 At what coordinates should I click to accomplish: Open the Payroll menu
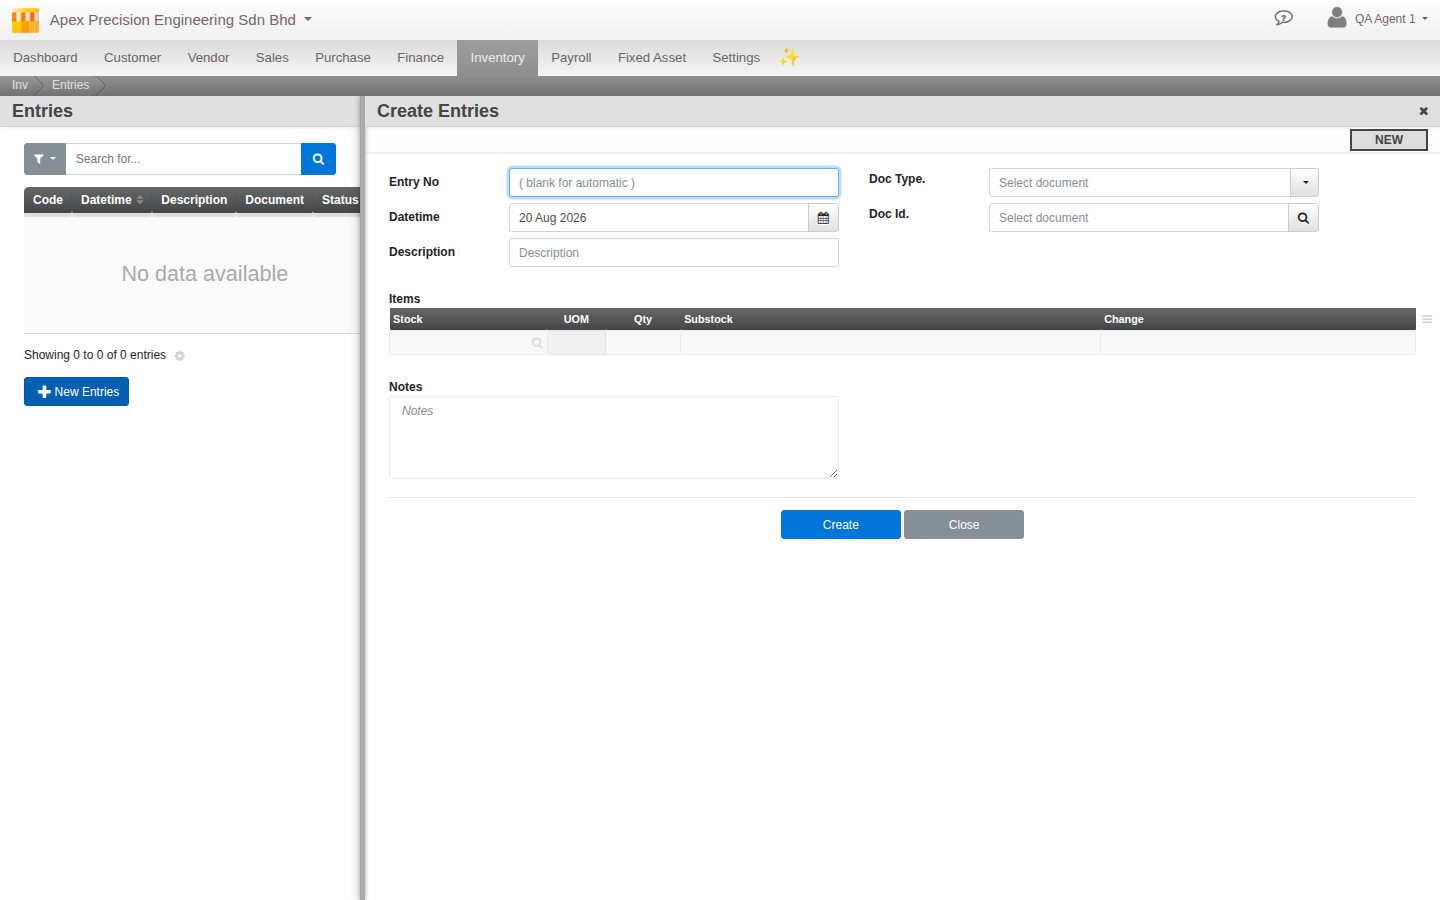[571, 58]
